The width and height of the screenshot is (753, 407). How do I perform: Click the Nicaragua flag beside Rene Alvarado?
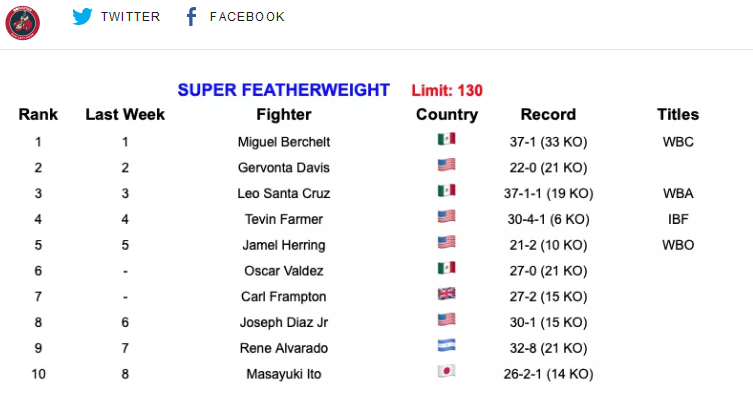click(x=447, y=345)
